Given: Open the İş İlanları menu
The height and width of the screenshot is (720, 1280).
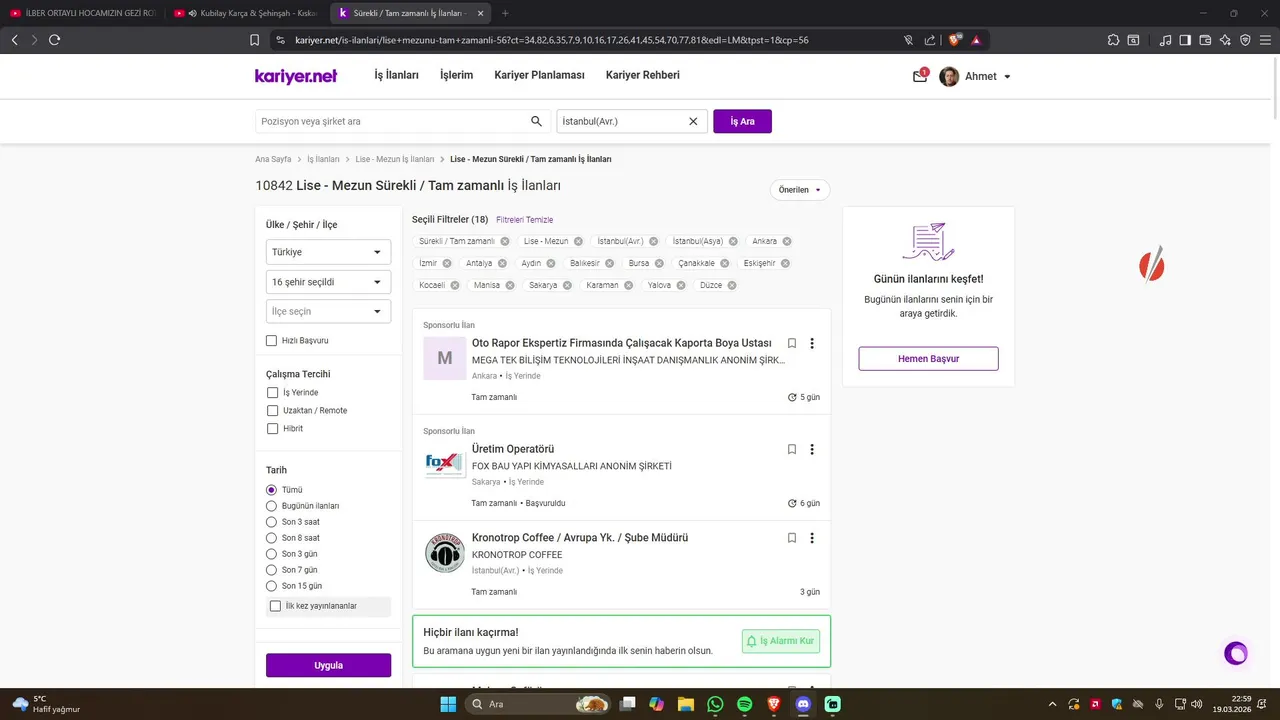Looking at the screenshot, I should coord(396,75).
